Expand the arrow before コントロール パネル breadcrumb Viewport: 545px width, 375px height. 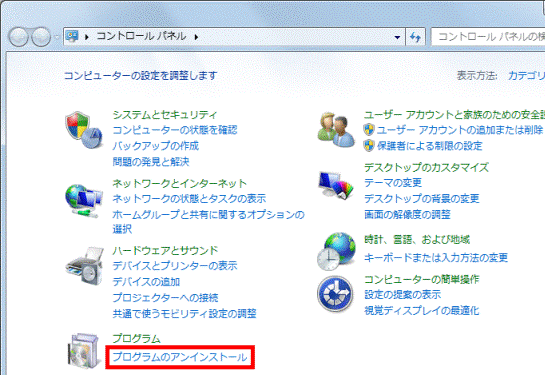[x=87, y=37]
